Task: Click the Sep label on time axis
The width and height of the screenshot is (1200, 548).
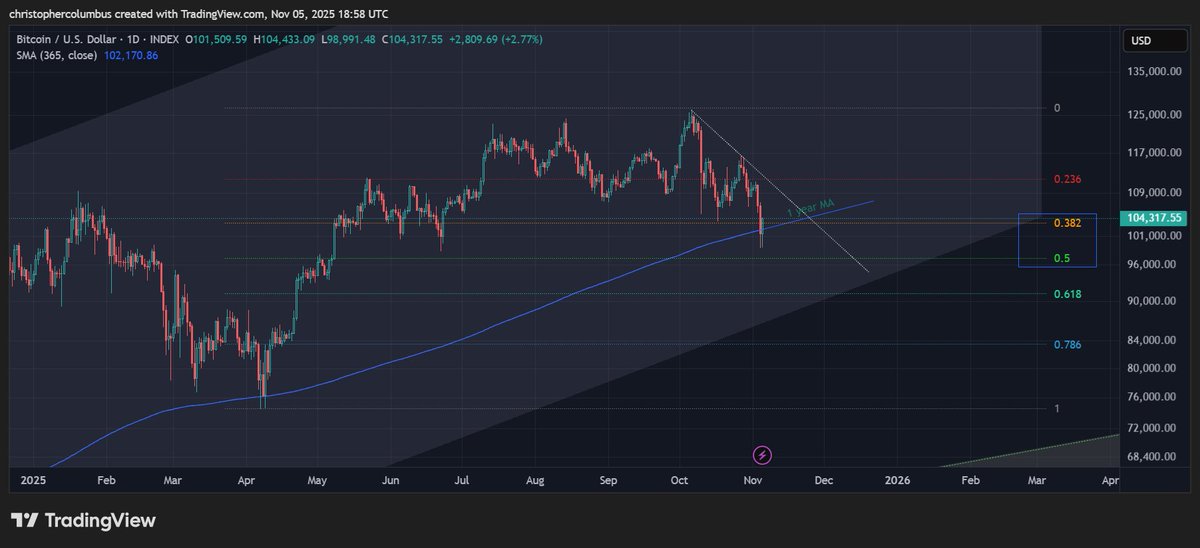Action: (610, 481)
